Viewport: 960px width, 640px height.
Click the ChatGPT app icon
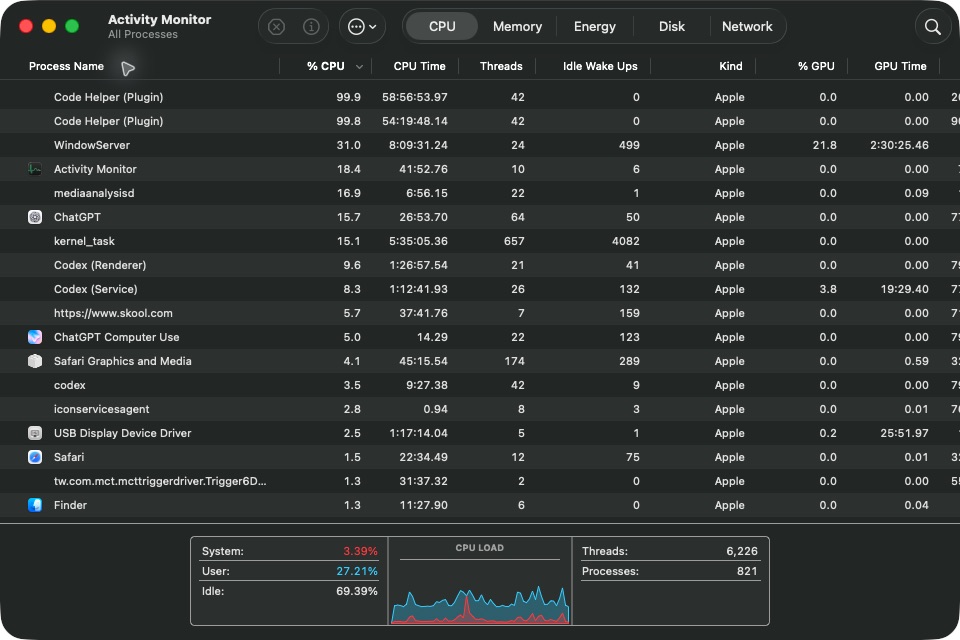coord(35,217)
